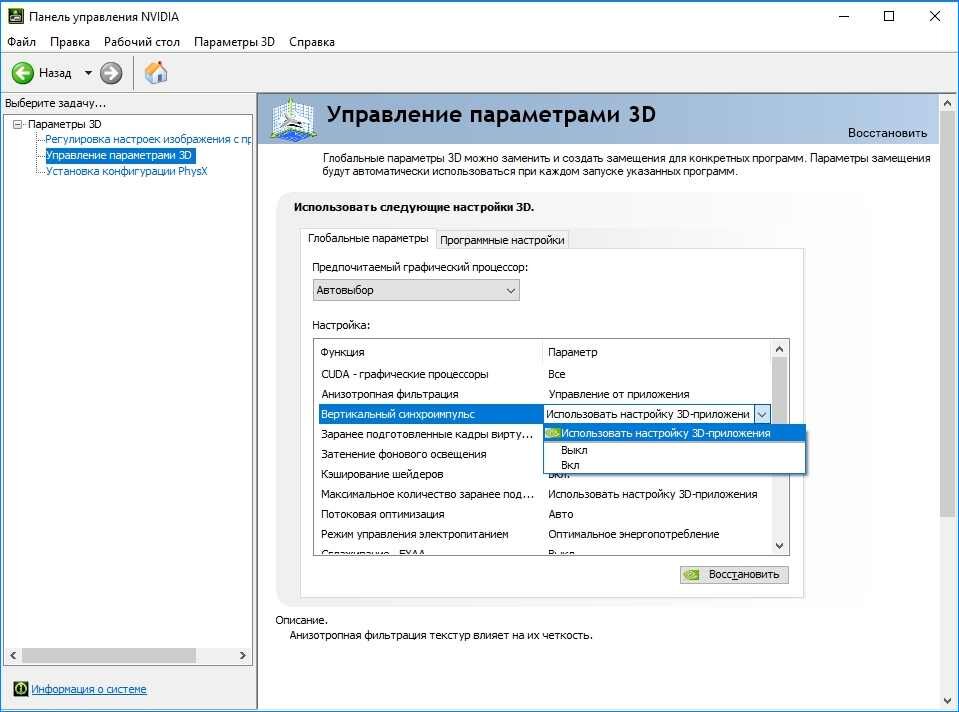Click the 3D settings header icon

click(x=294, y=119)
